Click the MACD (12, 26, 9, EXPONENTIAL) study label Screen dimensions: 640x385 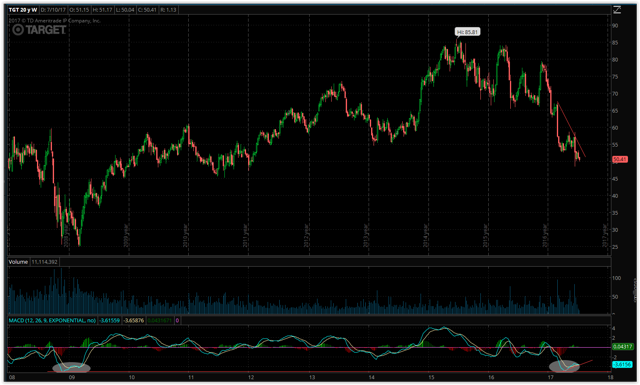(x=52, y=320)
